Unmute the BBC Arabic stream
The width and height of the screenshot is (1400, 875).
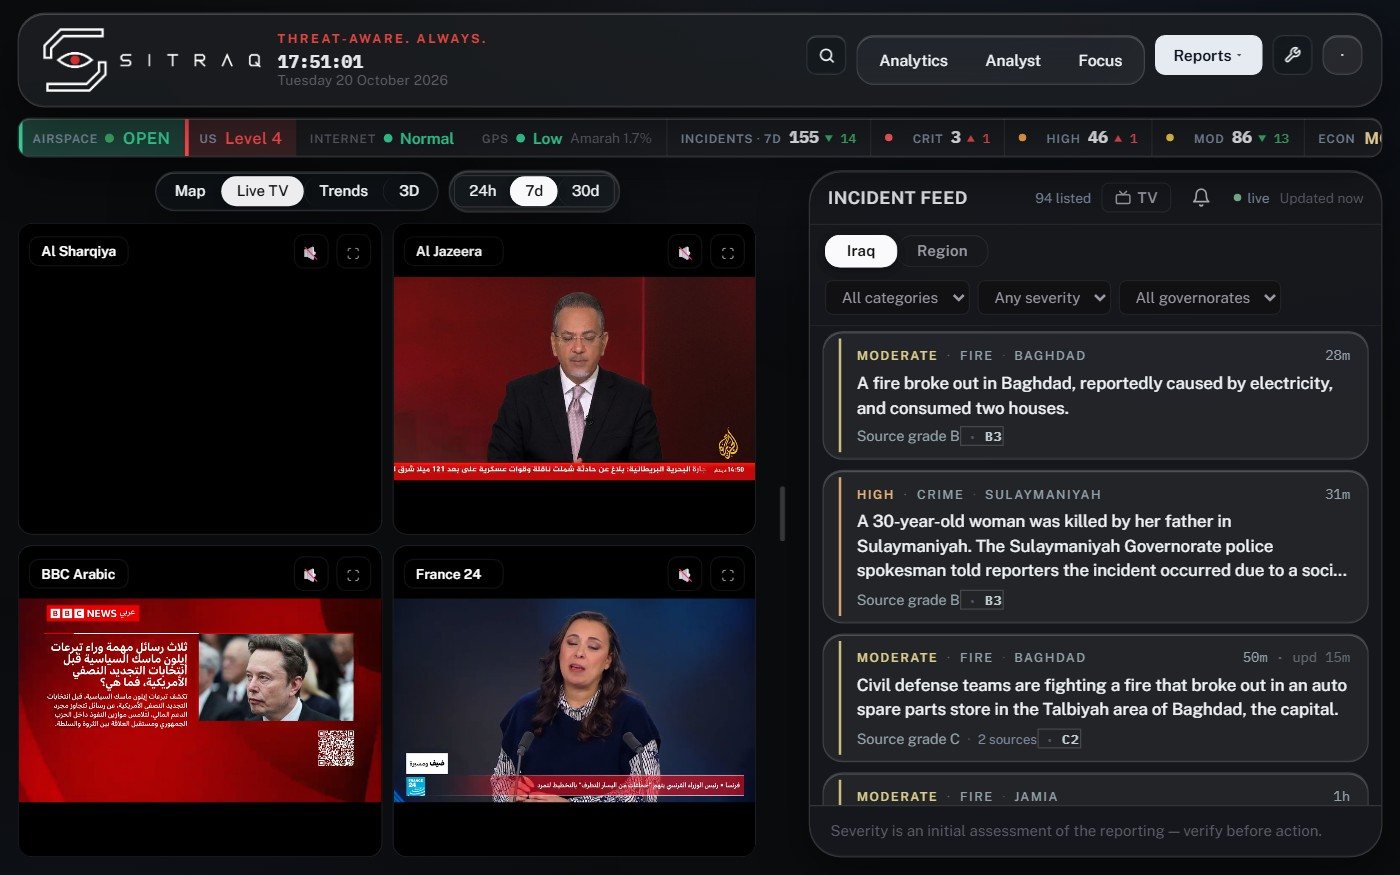[x=311, y=575]
